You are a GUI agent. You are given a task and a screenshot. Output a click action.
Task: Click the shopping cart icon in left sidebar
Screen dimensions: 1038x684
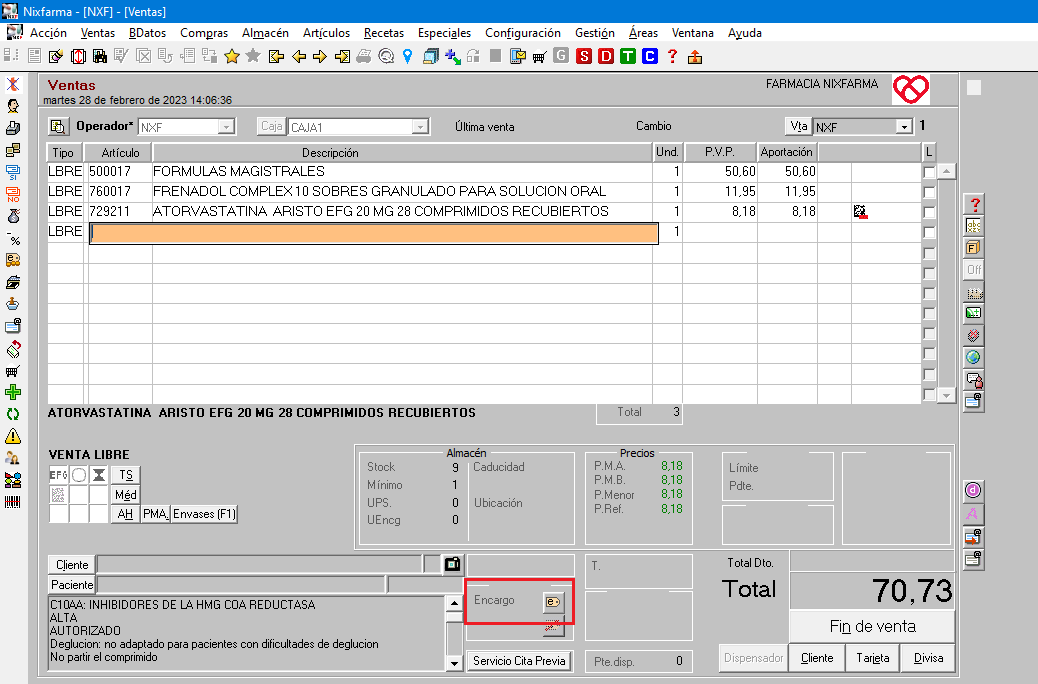[13, 370]
